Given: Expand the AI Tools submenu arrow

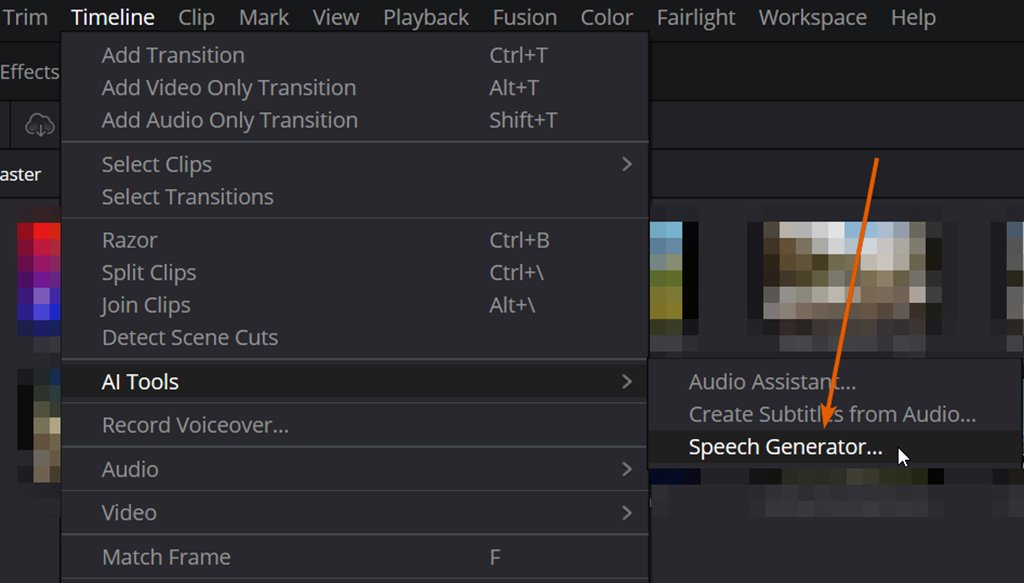Looking at the screenshot, I should [627, 381].
